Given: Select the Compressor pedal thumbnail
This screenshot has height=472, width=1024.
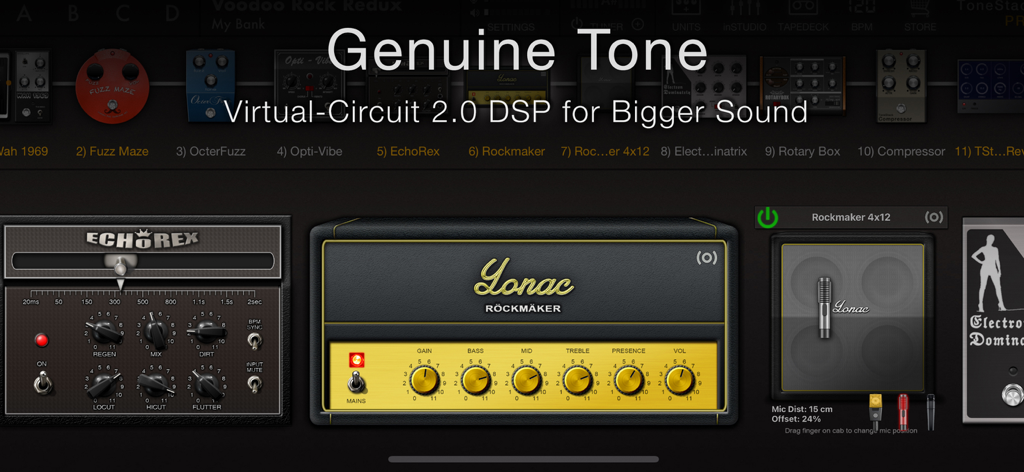Looking at the screenshot, I should 901,86.
